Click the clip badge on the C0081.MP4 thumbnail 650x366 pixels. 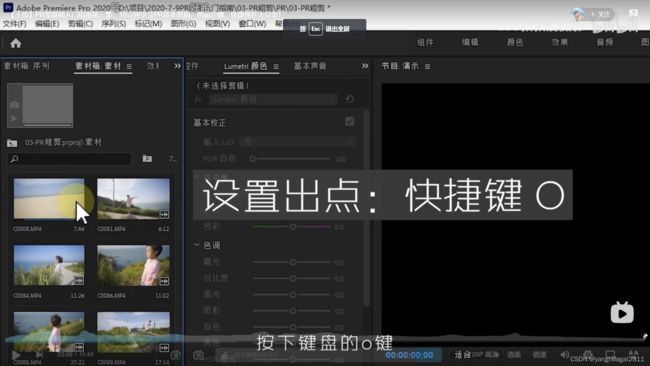click(x=164, y=214)
